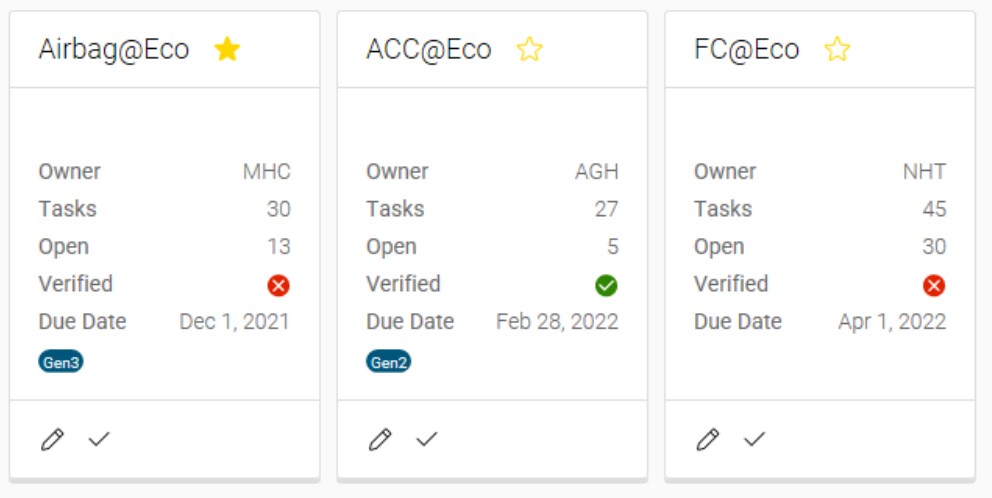
Task: Click the checkmark action on ACC@Eco card
Action: 427,439
